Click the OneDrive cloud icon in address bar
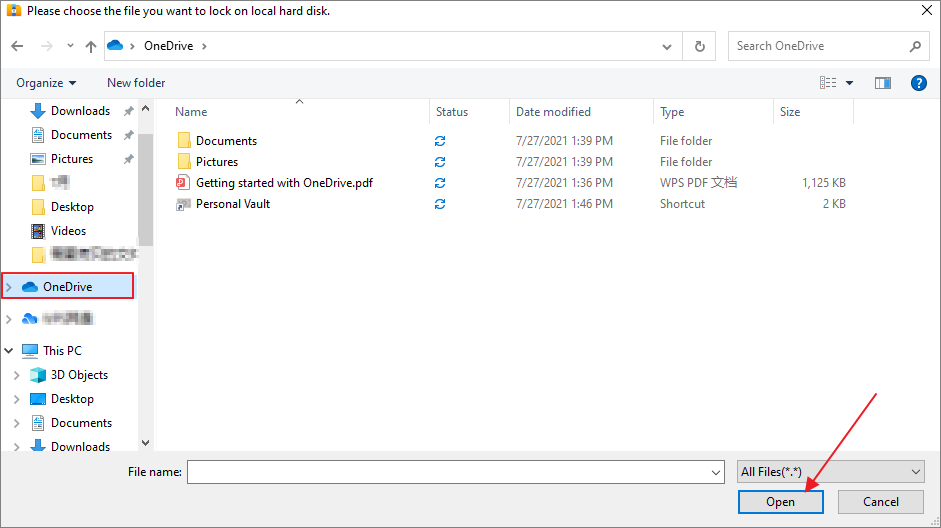This screenshot has height=528, width=941. point(115,46)
